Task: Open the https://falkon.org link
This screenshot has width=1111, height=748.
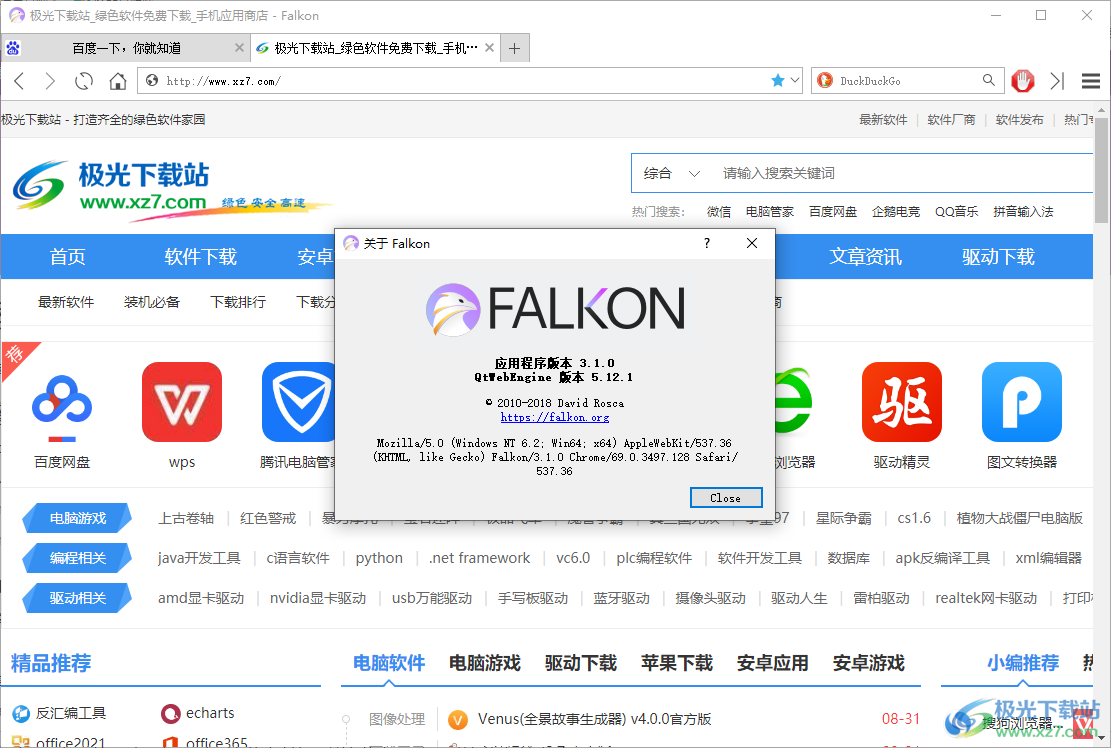Action: point(555,418)
